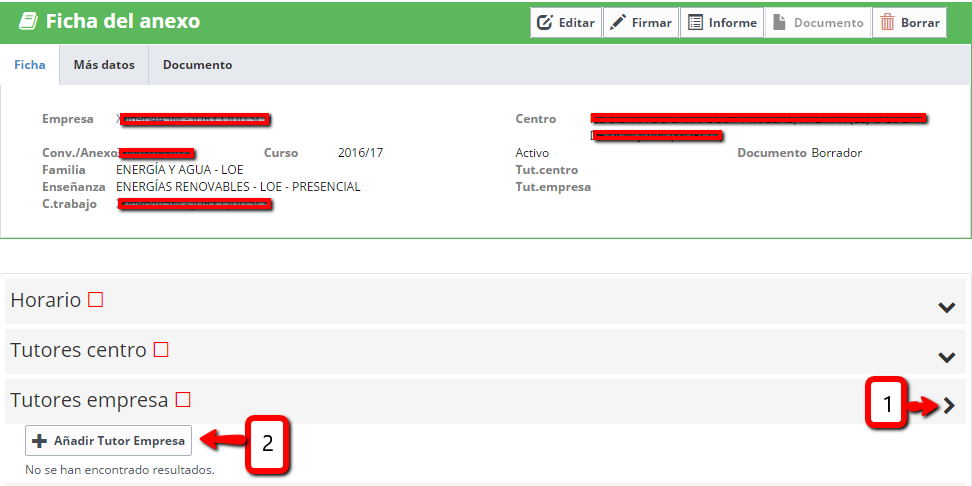
Task: Click the grayed-out Documento toolbar button
Action: (818, 23)
